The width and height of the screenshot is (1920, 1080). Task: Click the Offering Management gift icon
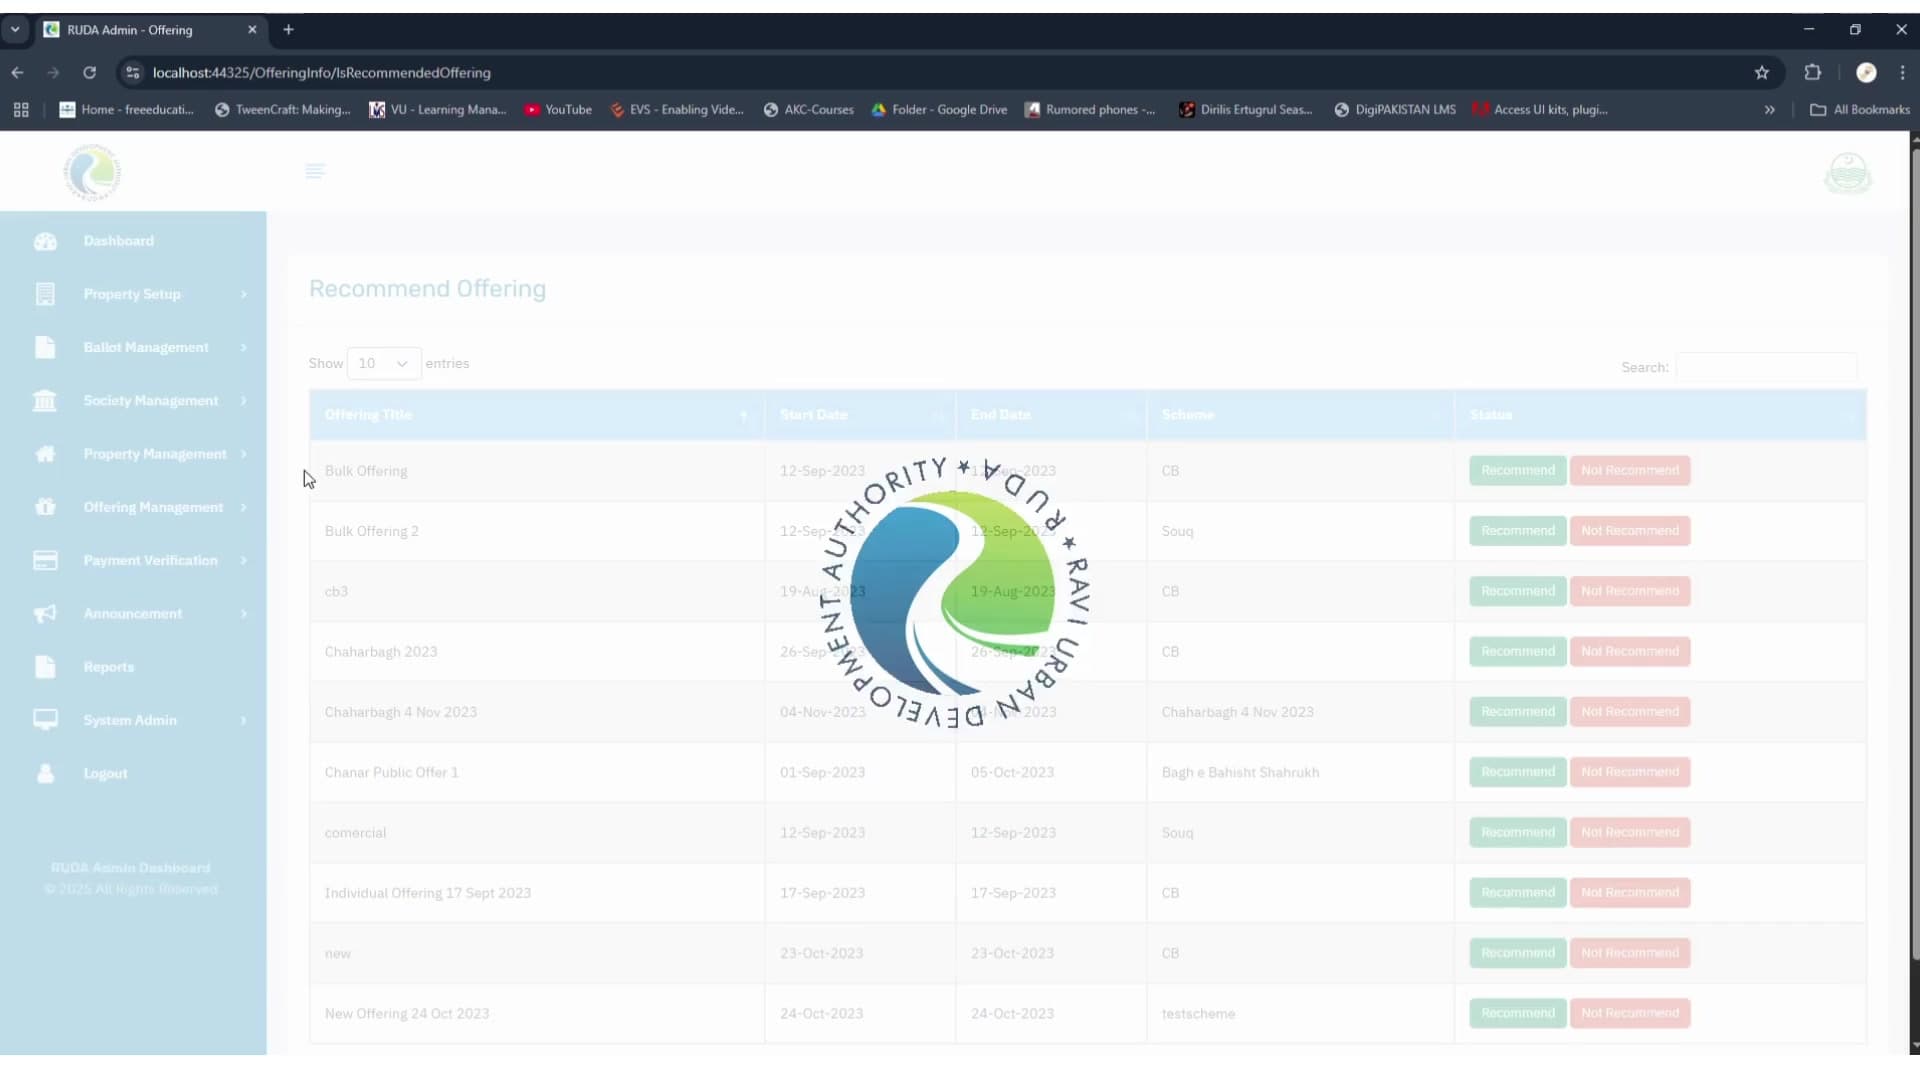pos(45,507)
